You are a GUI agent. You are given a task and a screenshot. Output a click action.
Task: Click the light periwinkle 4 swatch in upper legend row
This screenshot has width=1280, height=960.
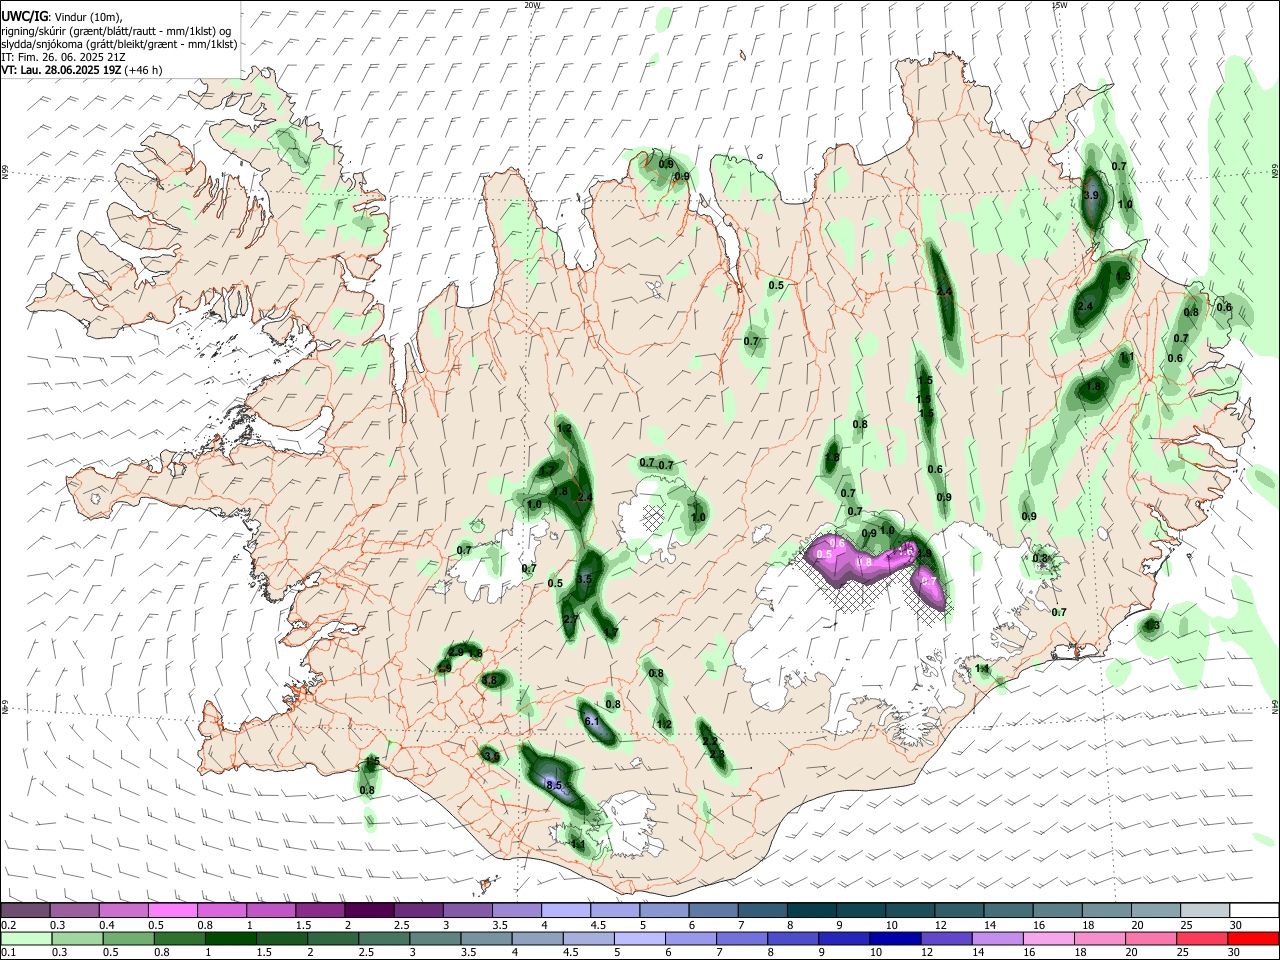566,911
